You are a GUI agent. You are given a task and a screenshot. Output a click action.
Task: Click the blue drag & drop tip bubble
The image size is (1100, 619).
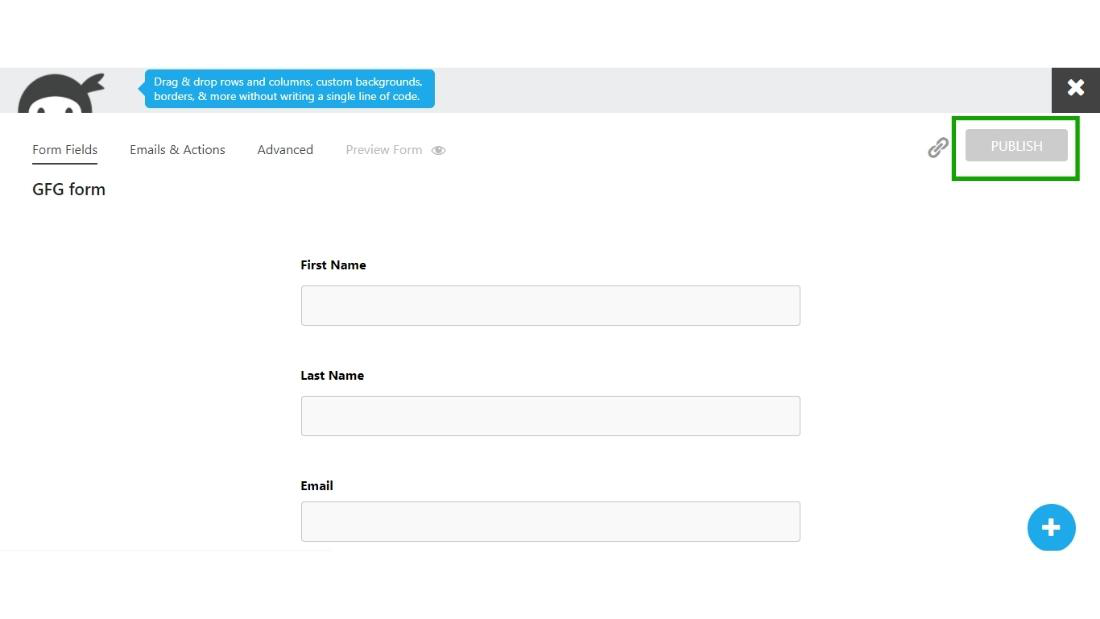coord(290,89)
